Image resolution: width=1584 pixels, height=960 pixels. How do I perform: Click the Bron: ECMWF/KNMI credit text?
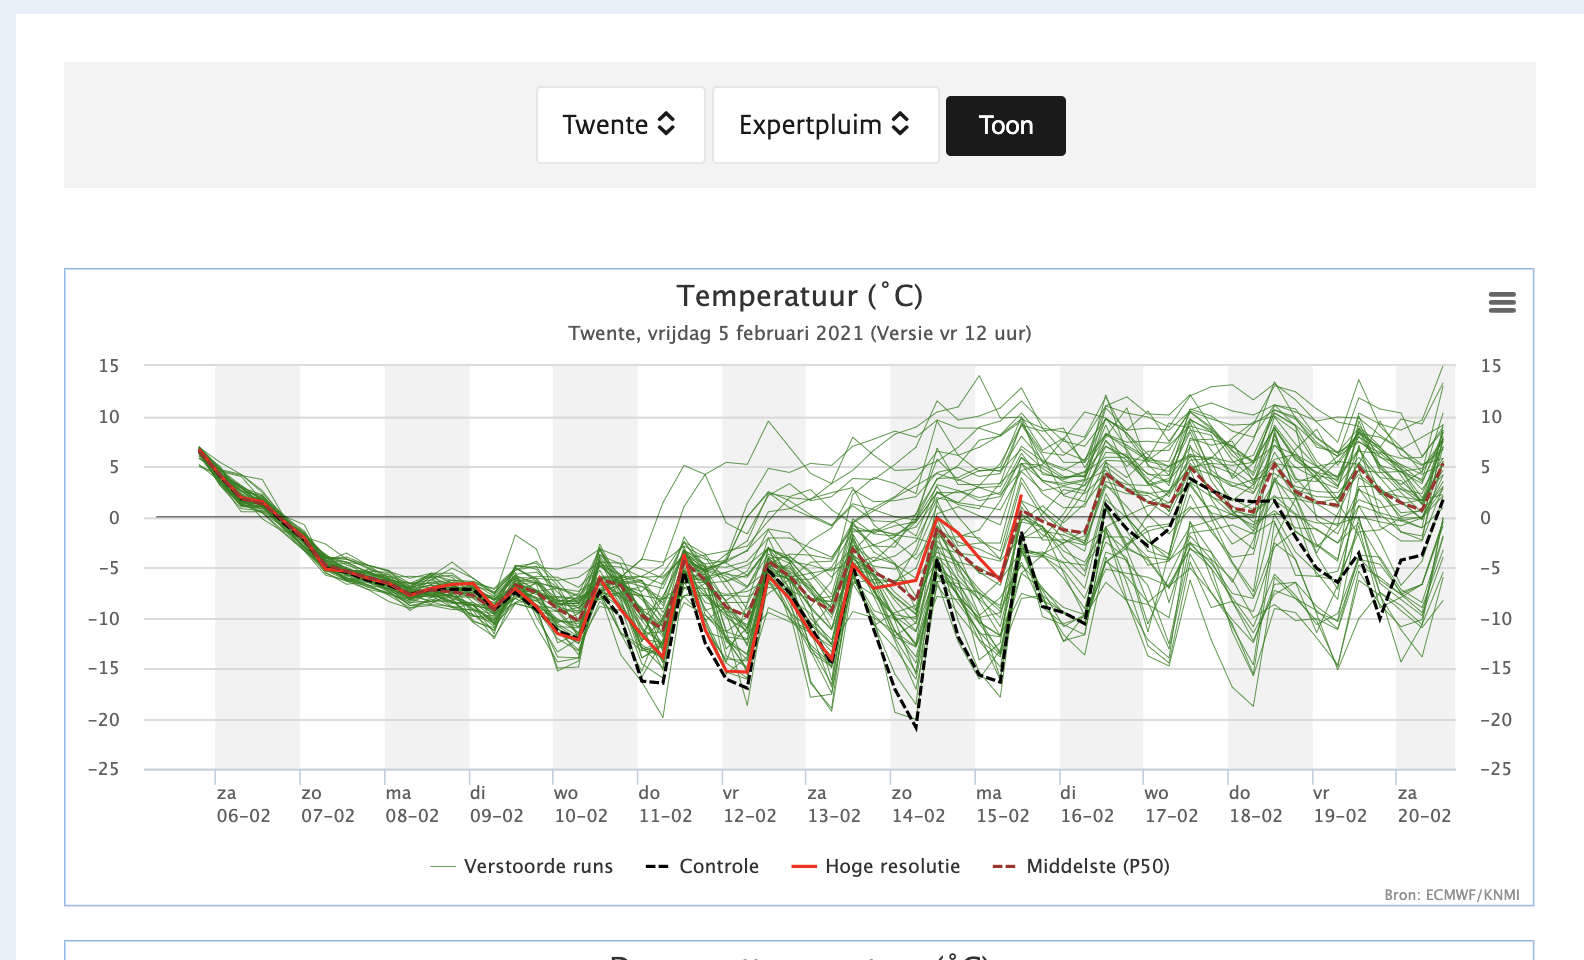pyautogui.click(x=1452, y=895)
